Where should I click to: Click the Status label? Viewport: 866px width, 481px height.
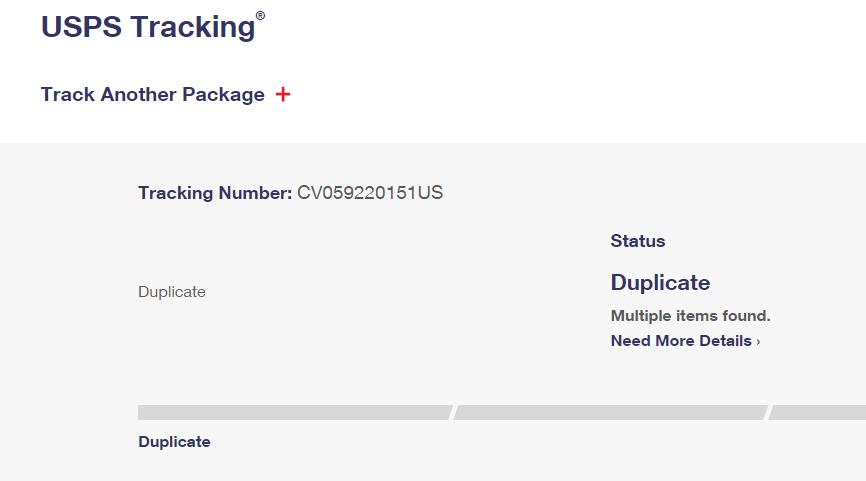[638, 241]
